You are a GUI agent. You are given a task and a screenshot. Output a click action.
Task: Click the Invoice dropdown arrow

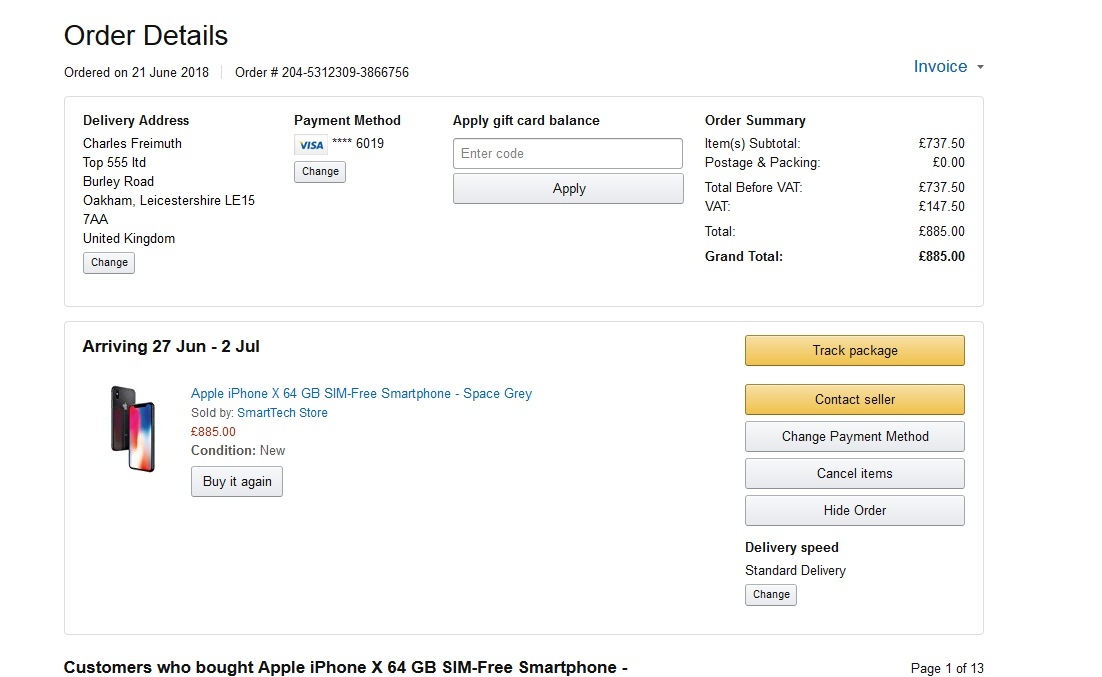click(x=980, y=68)
